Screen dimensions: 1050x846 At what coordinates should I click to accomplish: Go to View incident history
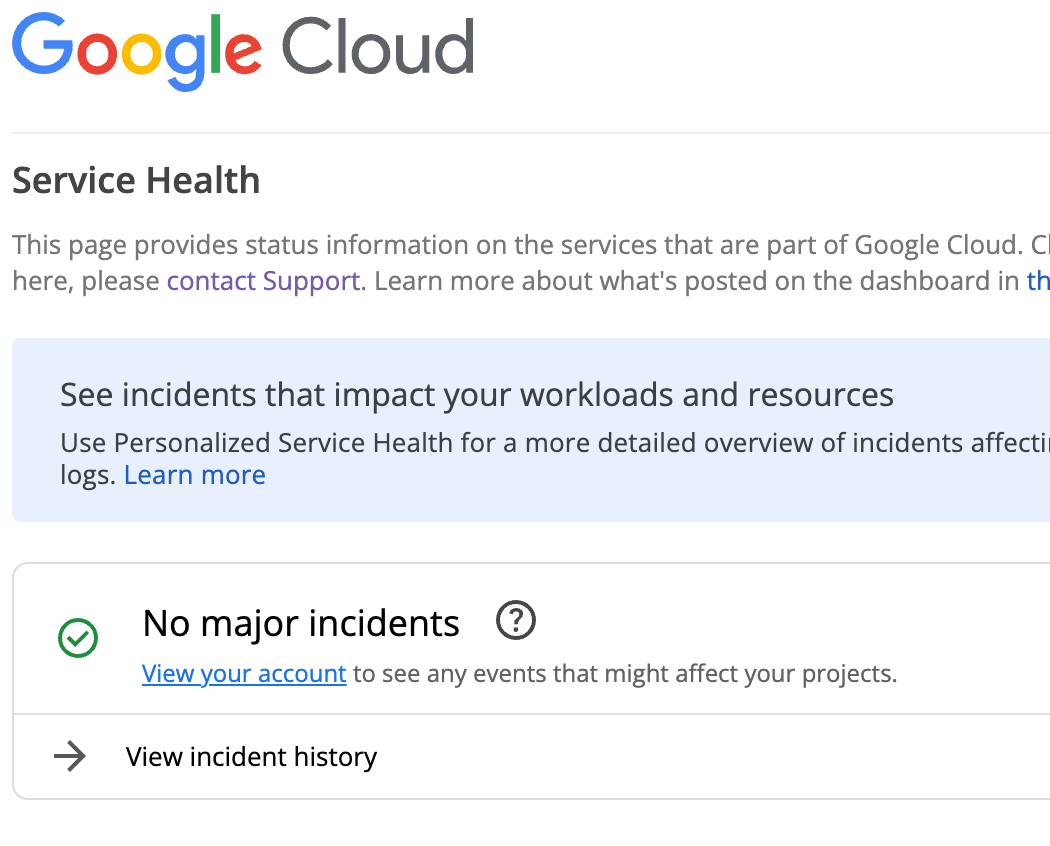click(x=251, y=757)
